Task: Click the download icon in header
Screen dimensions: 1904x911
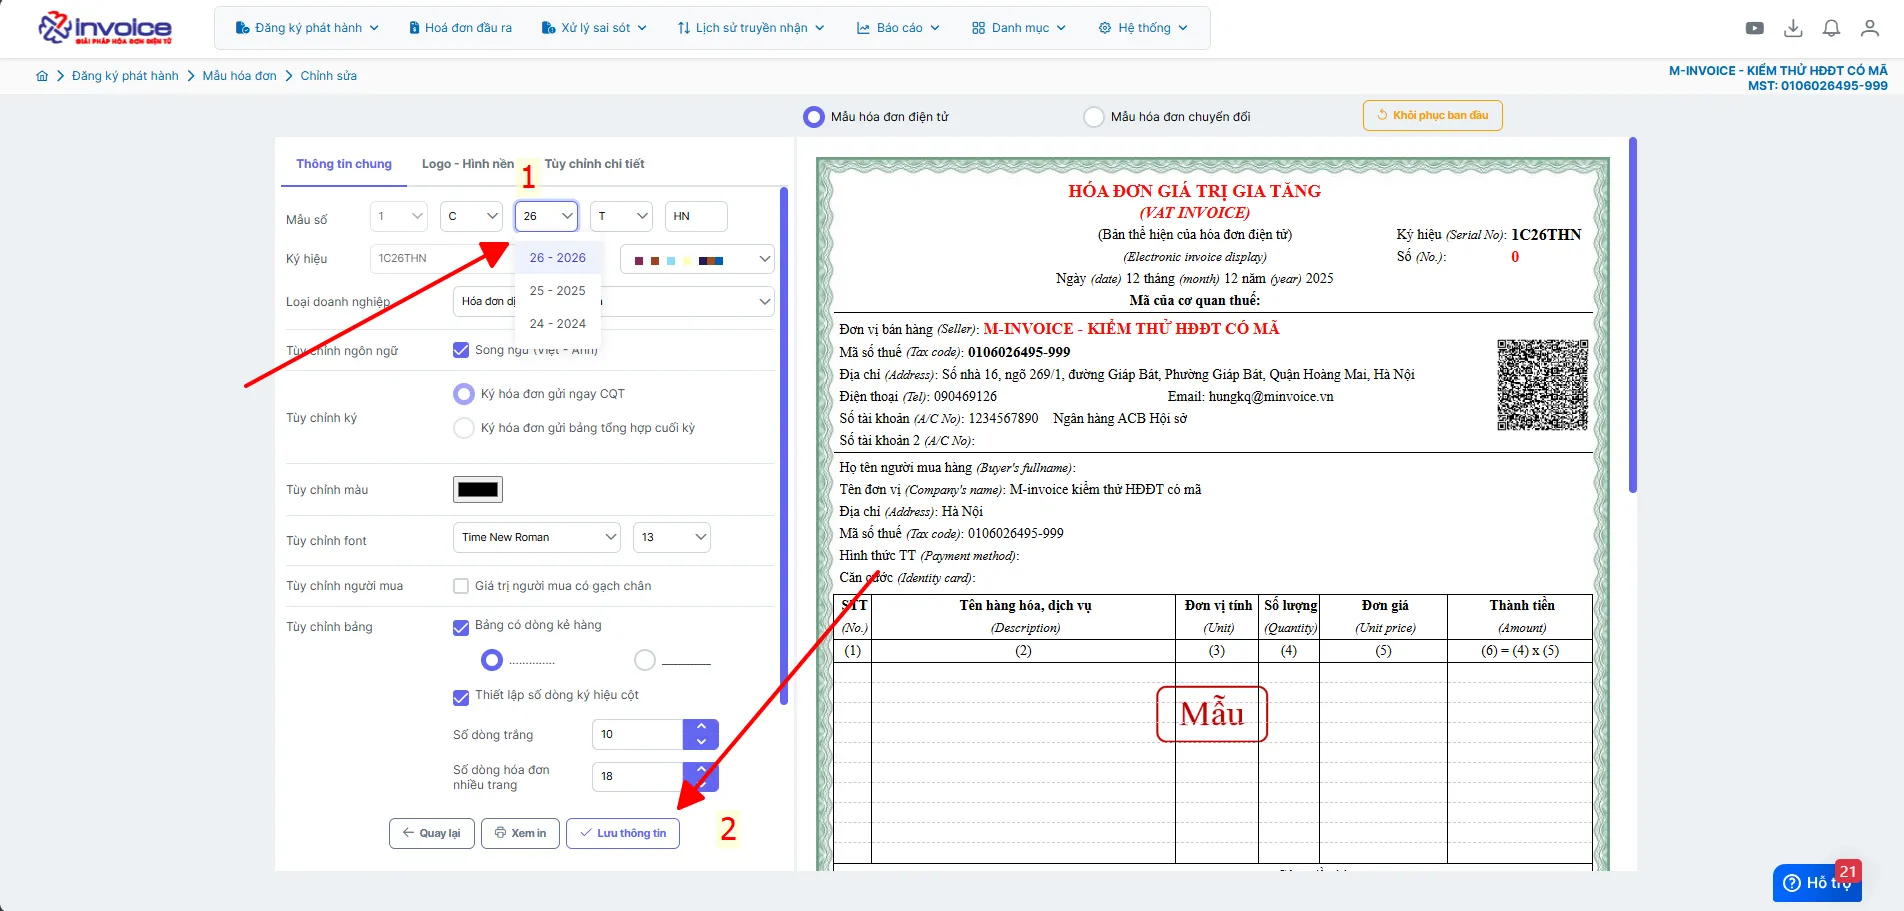Action: click(x=1793, y=28)
